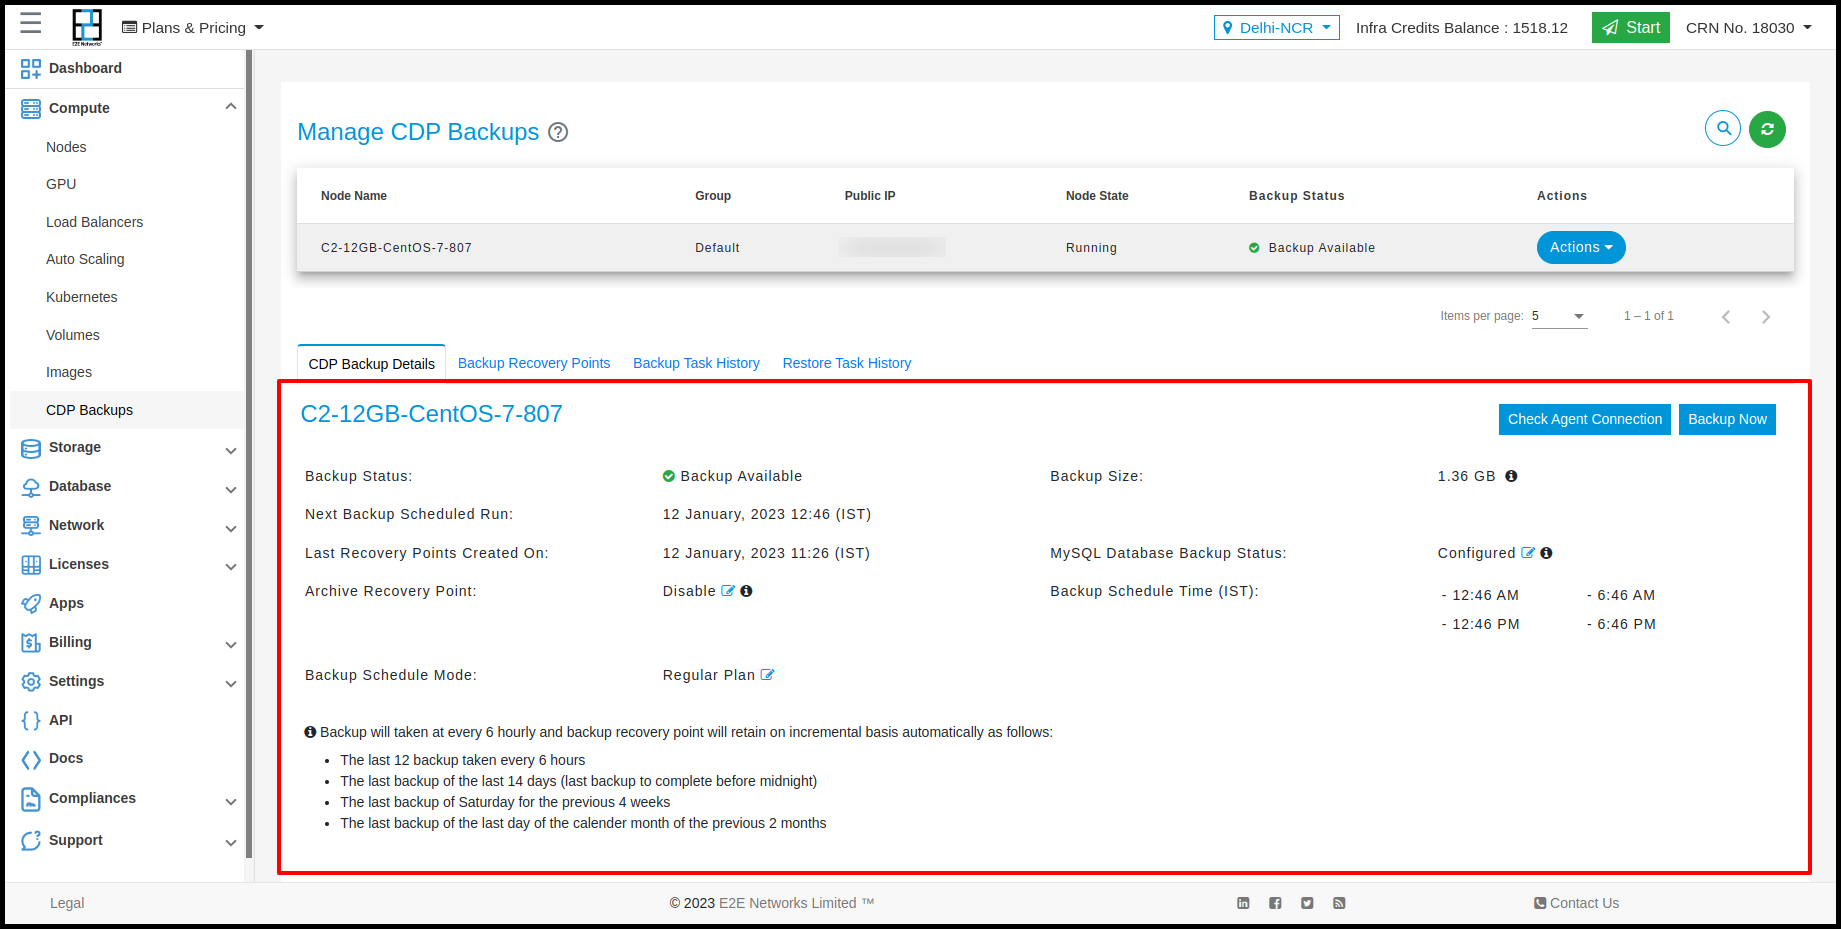Click the search magnifier icon
Image resolution: width=1841 pixels, height=929 pixels.
(x=1723, y=128)
